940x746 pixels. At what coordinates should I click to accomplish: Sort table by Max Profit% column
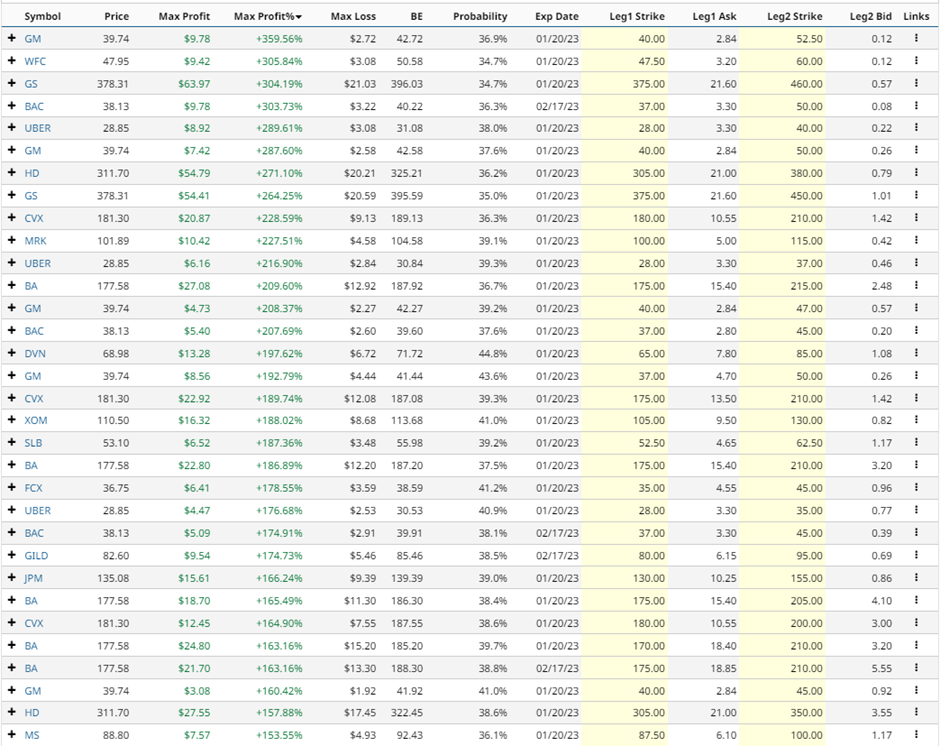(x=267, y=16)
